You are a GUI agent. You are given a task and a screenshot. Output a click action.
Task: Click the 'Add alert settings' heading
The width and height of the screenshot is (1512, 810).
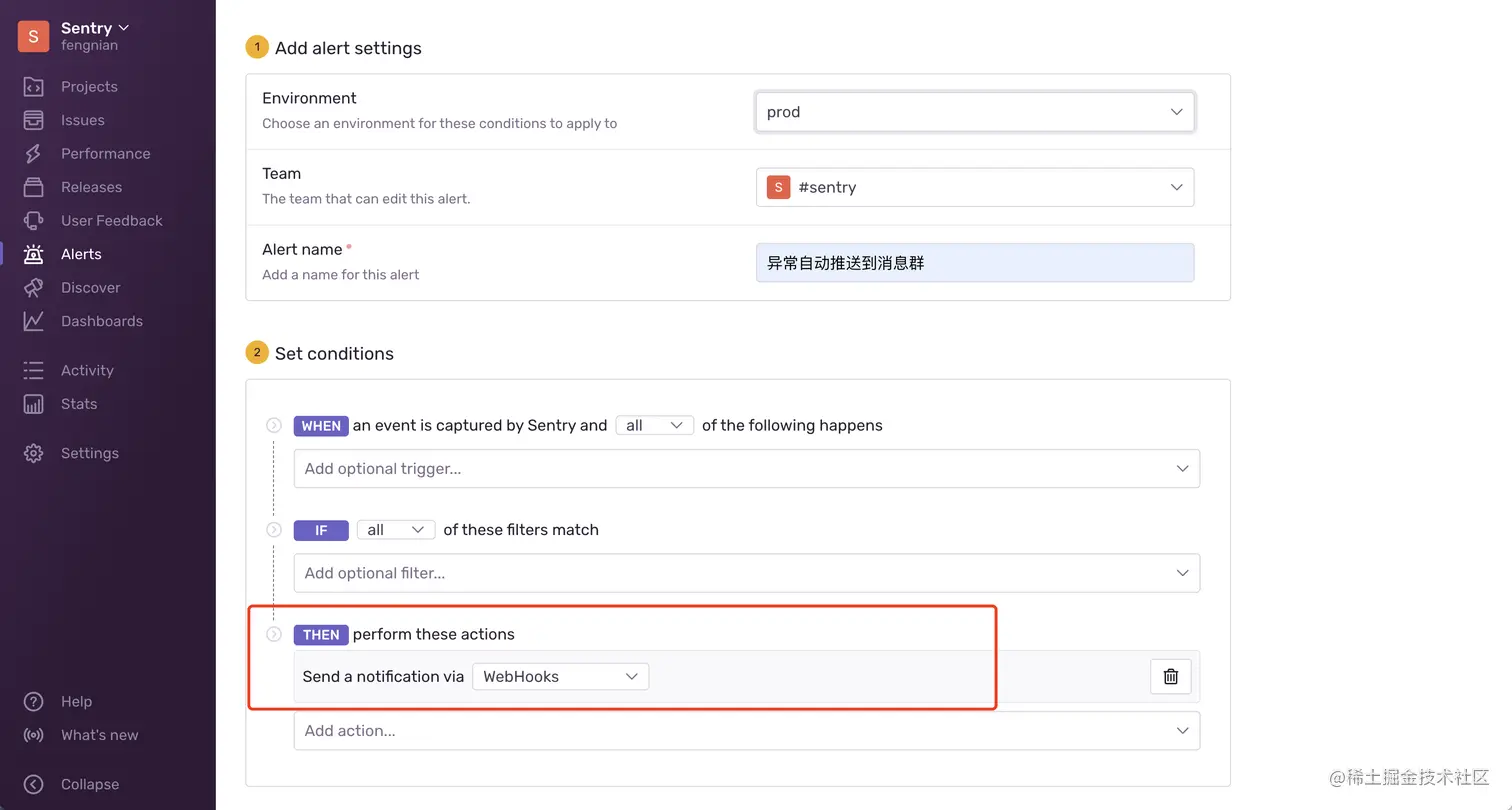click(x=348, y=48)
